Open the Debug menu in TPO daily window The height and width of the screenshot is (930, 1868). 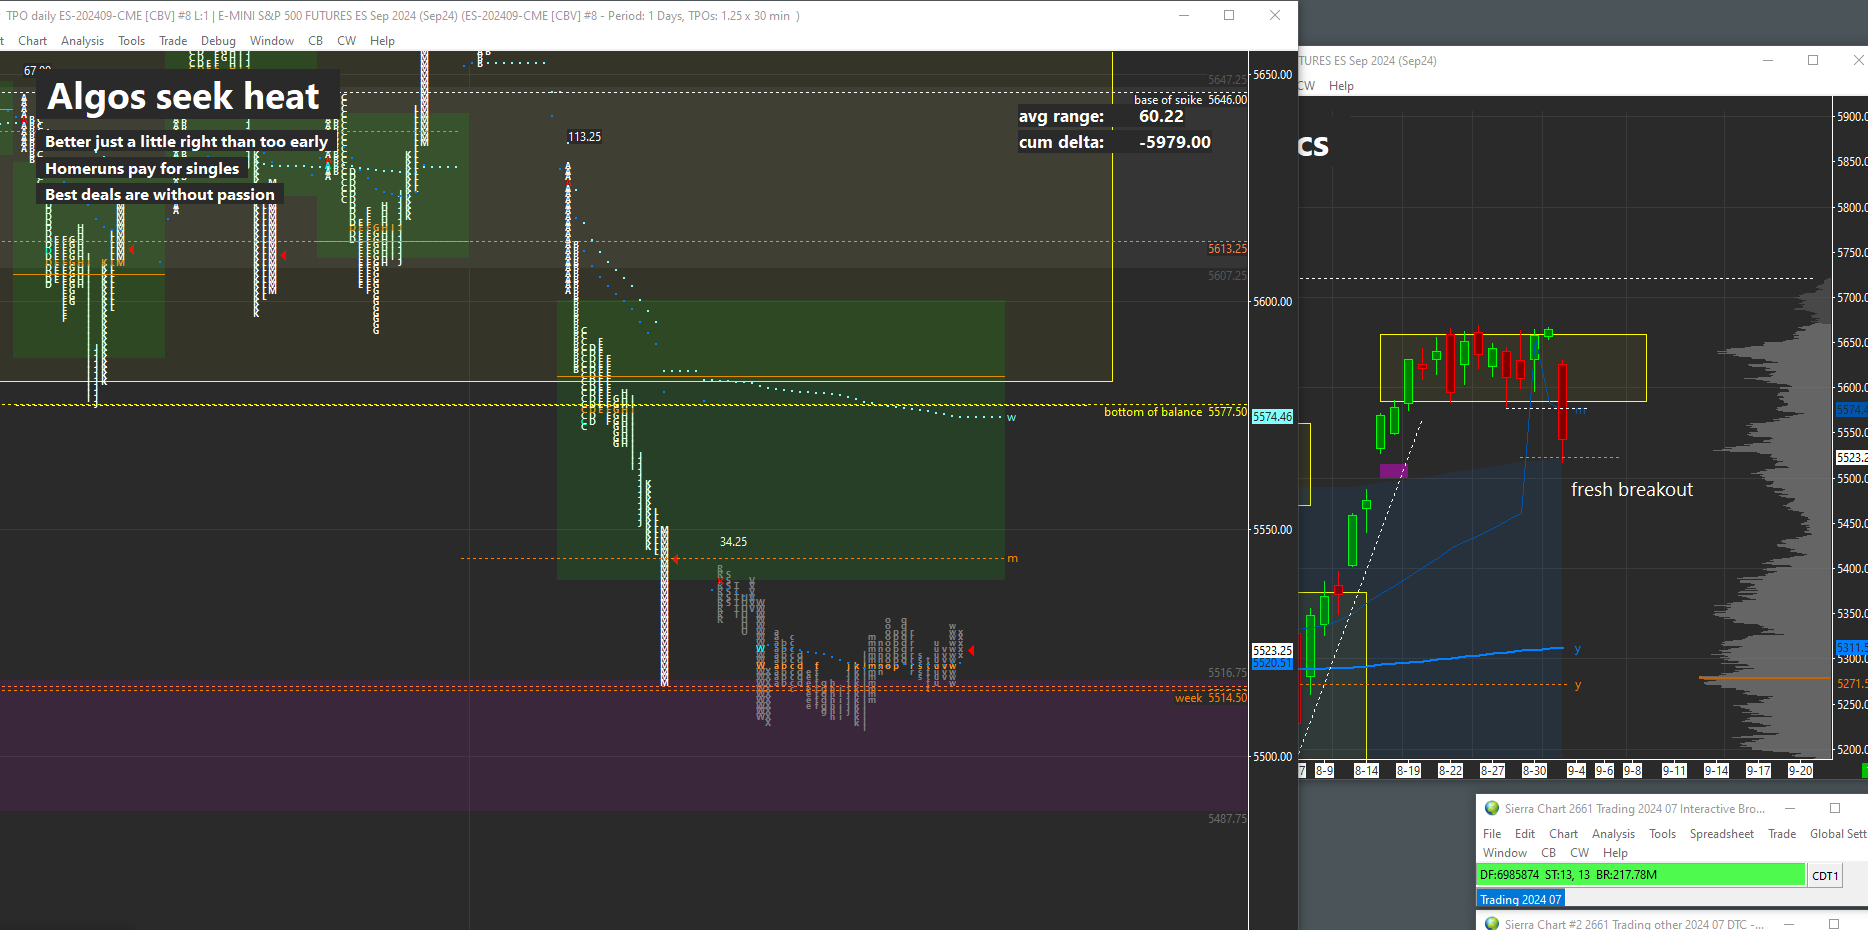(218, 41)
